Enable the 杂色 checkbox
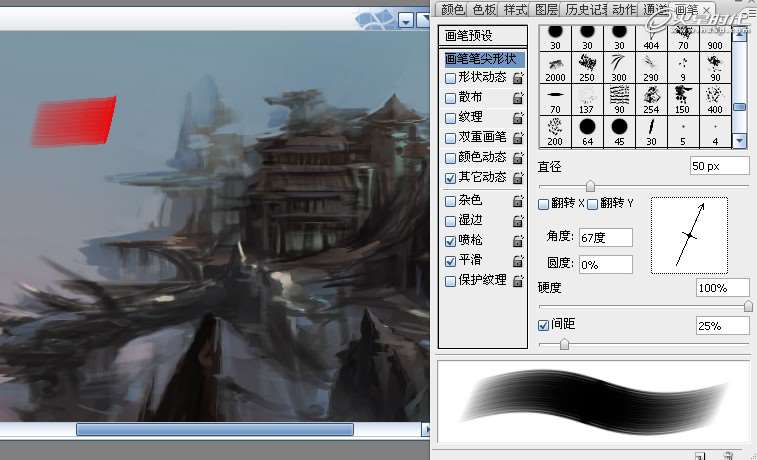Image resolution: width=757 pixels, height=460 pixels. pyautogui.click(x=450, y=201)
